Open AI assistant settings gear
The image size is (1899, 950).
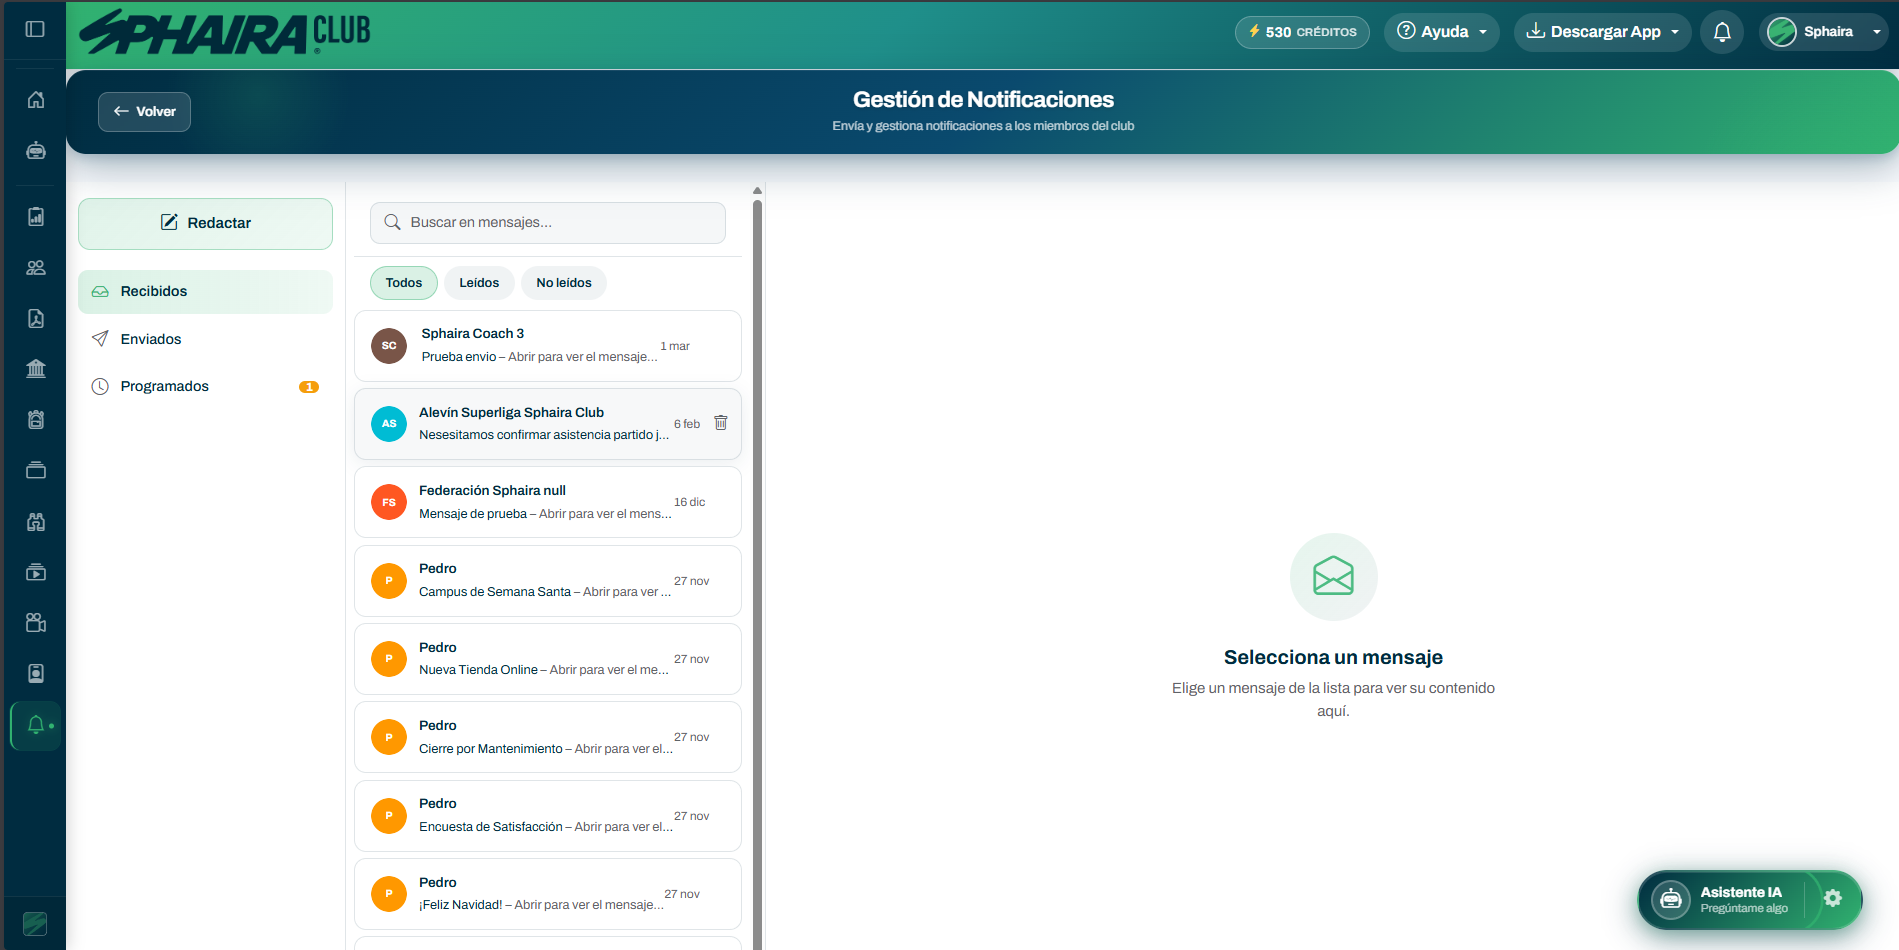pyautogui.click(x=1832, y=898)
